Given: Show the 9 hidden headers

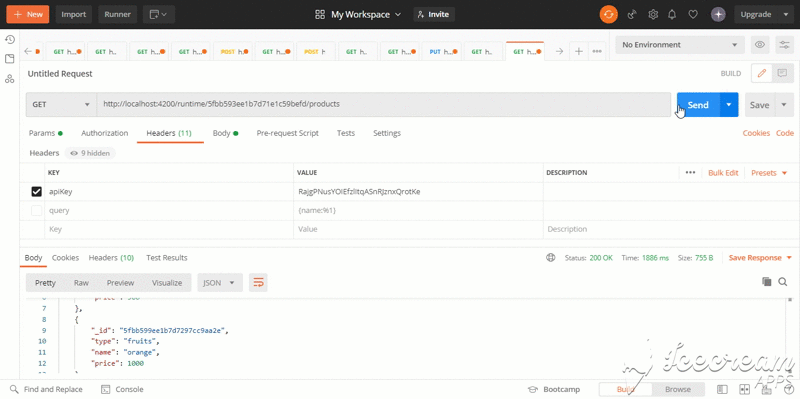Looking at the screenshot, I should tap(90, 153).
